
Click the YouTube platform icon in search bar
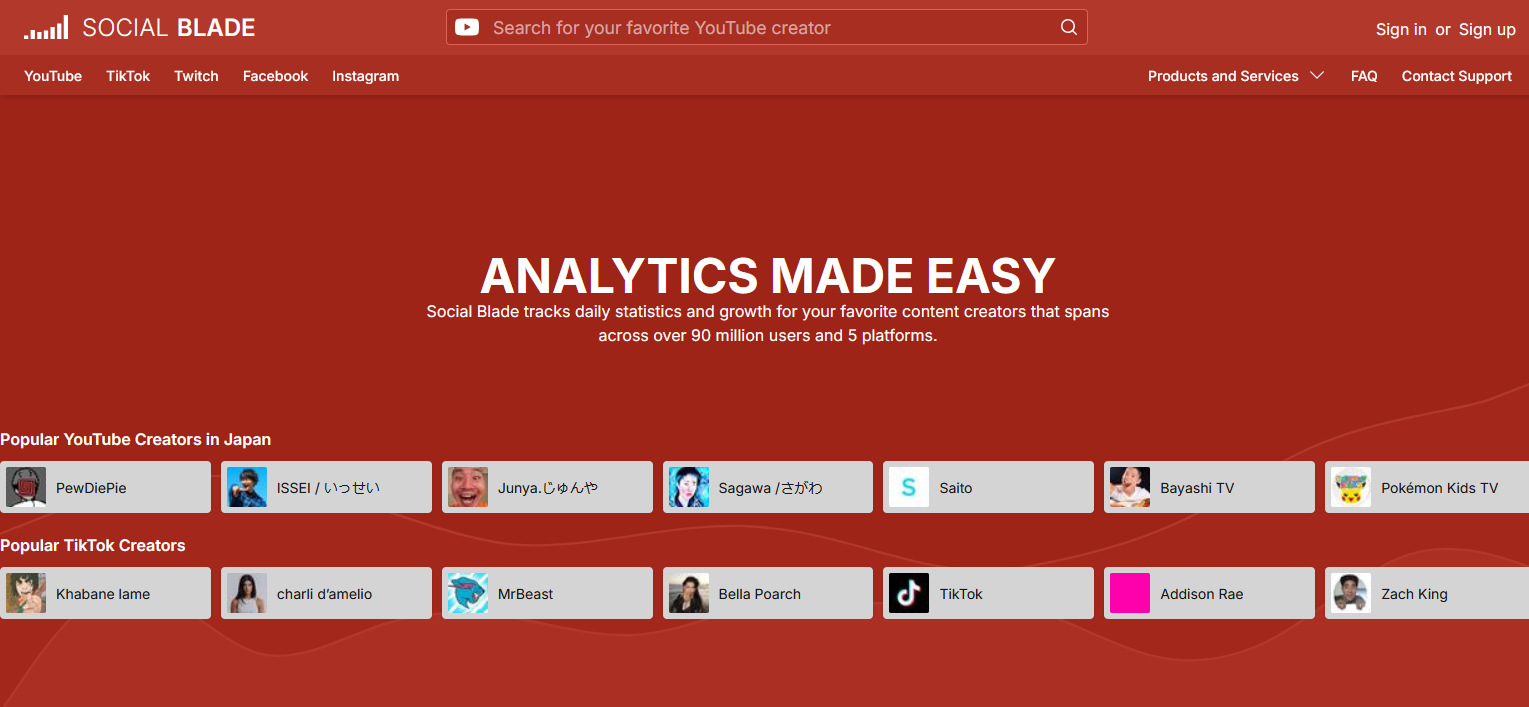pos(467,28)
